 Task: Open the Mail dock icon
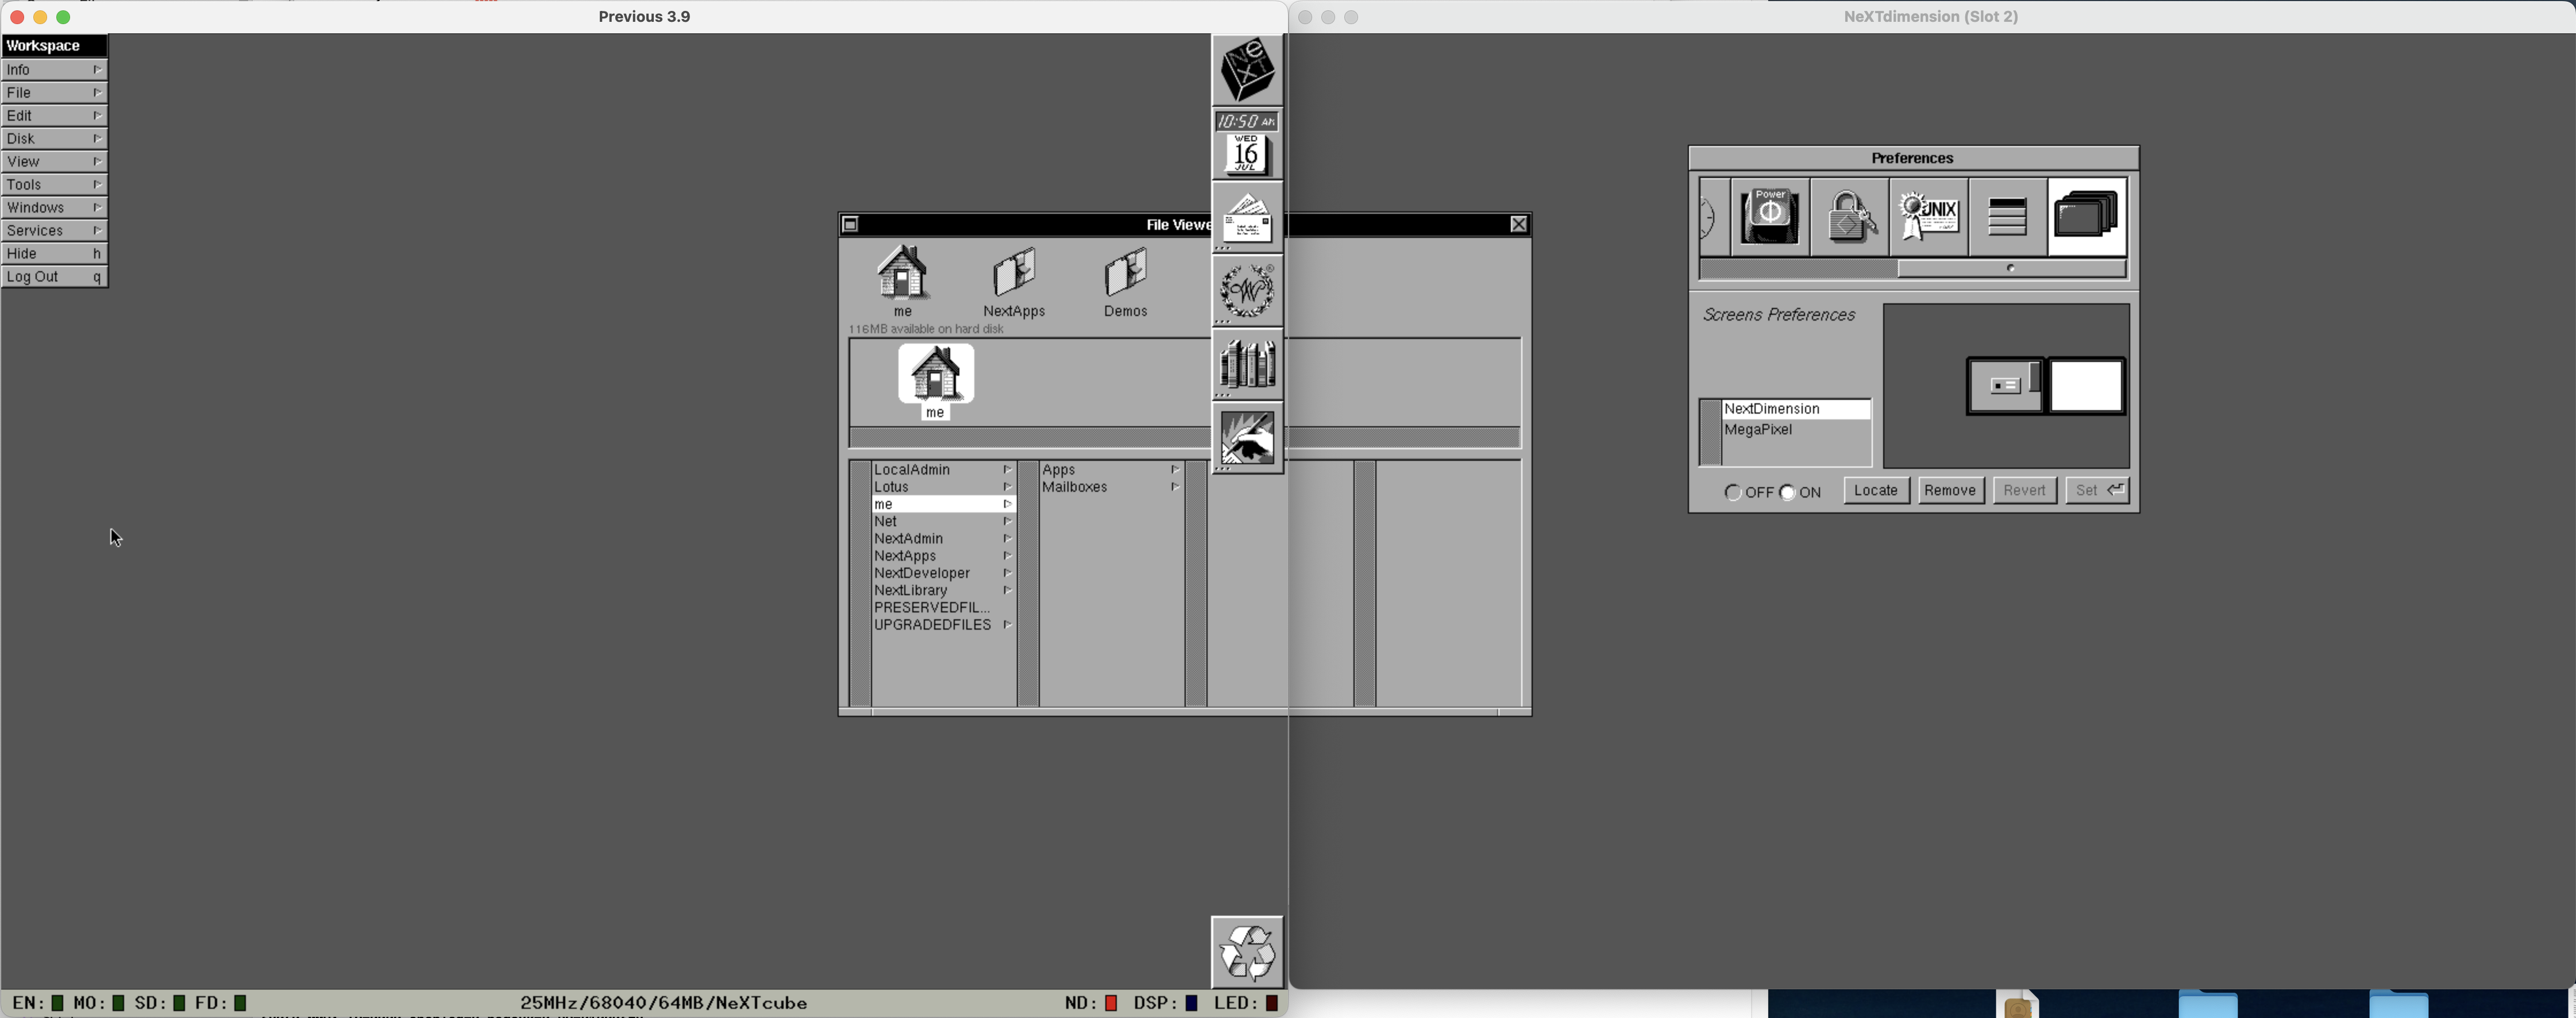point(1247,218)
